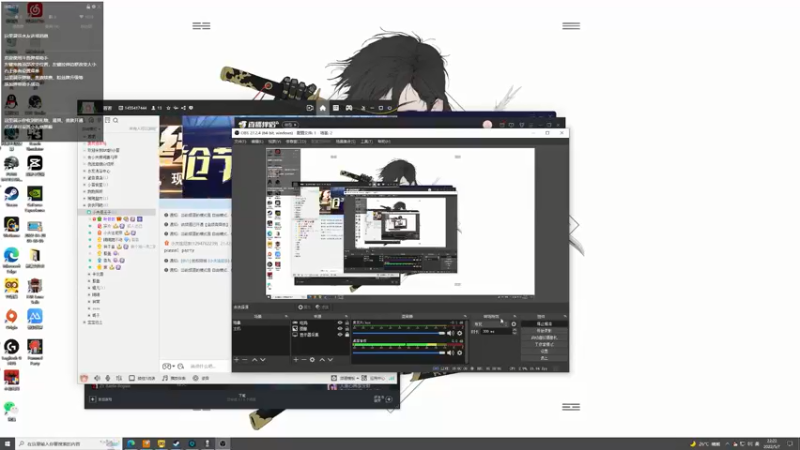The image size is (800, 450).
Task: Move scene up in OBS Scenes panel
Action: point(255,360)
